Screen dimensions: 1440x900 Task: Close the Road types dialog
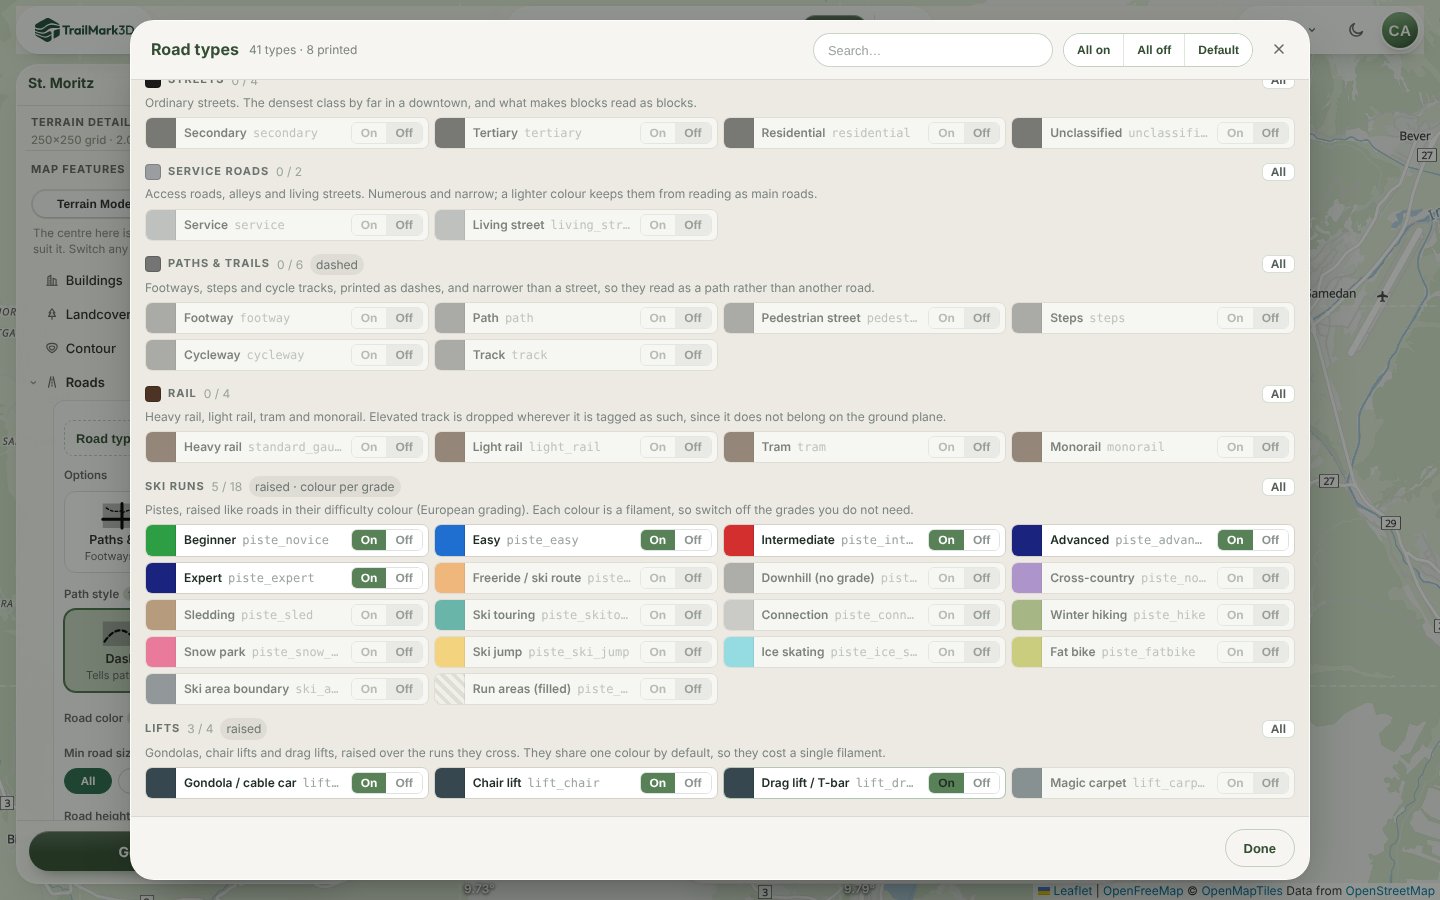point(1278,49)
